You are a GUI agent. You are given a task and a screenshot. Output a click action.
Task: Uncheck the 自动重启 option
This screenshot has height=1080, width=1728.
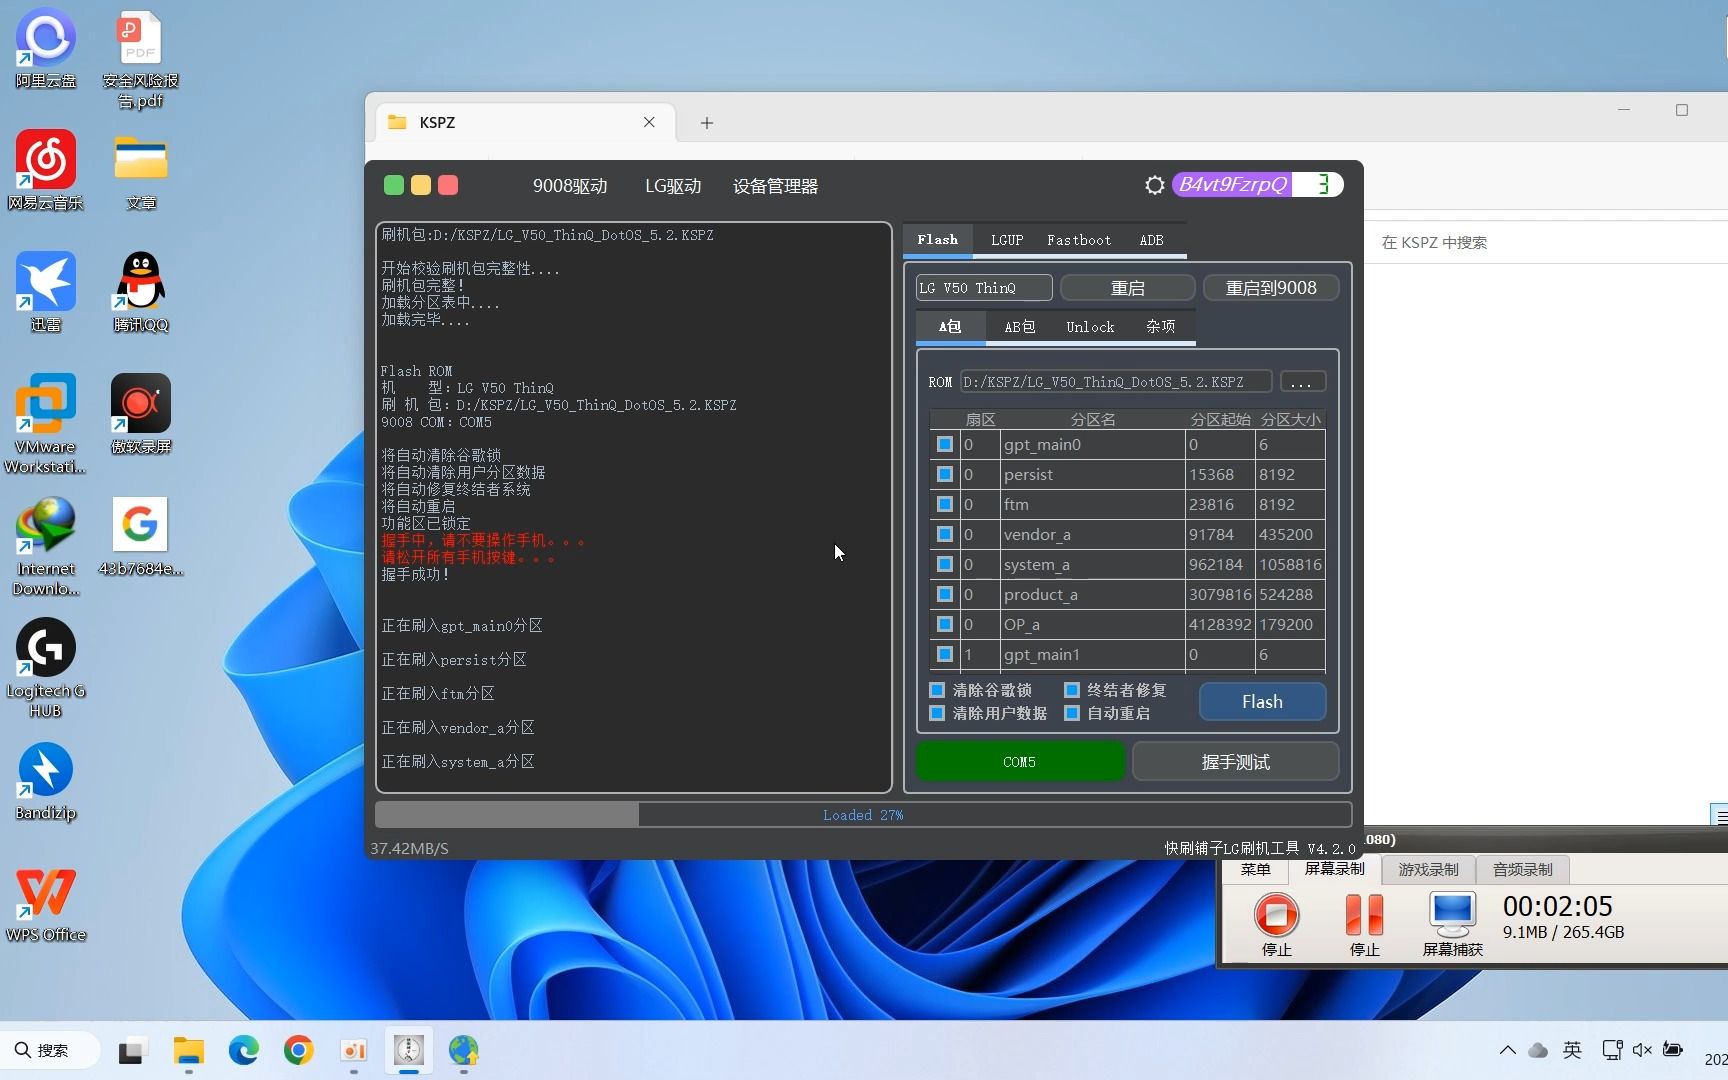click(x=1071, y=713)
